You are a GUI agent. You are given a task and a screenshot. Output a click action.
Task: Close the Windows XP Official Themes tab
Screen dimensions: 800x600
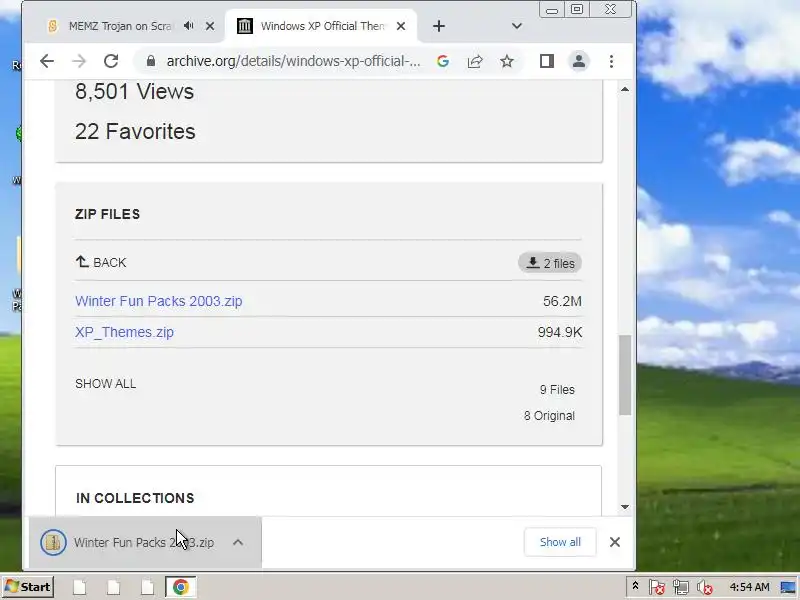coord(401,26)
